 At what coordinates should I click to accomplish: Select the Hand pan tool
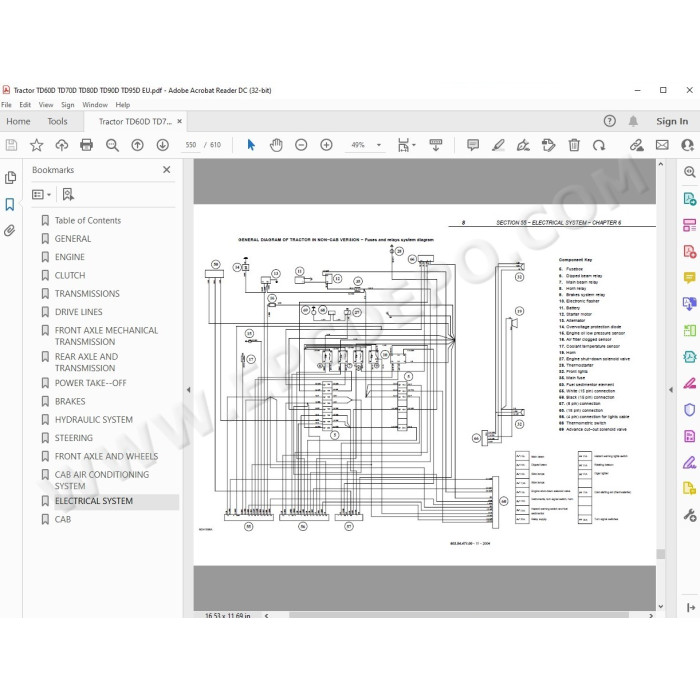(x=276, y=145)
